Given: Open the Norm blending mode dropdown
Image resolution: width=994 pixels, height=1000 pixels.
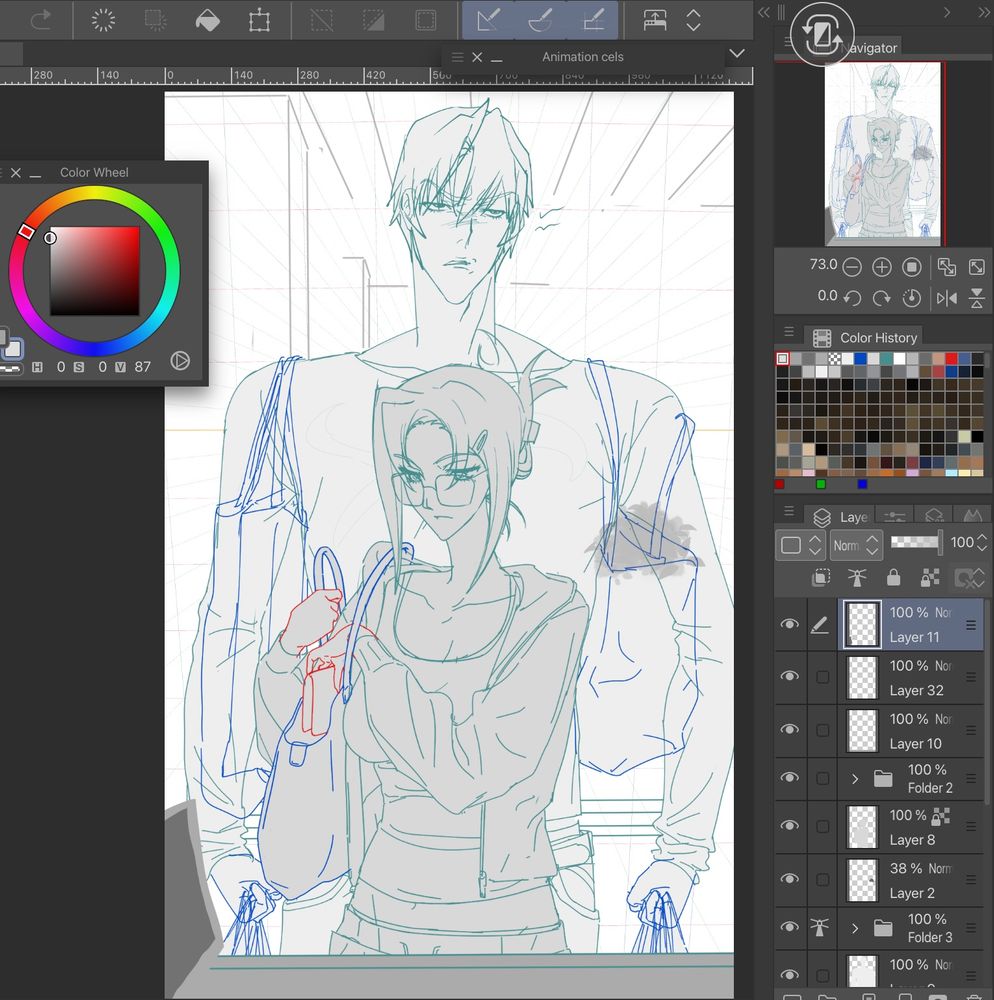Looking at the screenshot, I should click(x=856, y=545).
